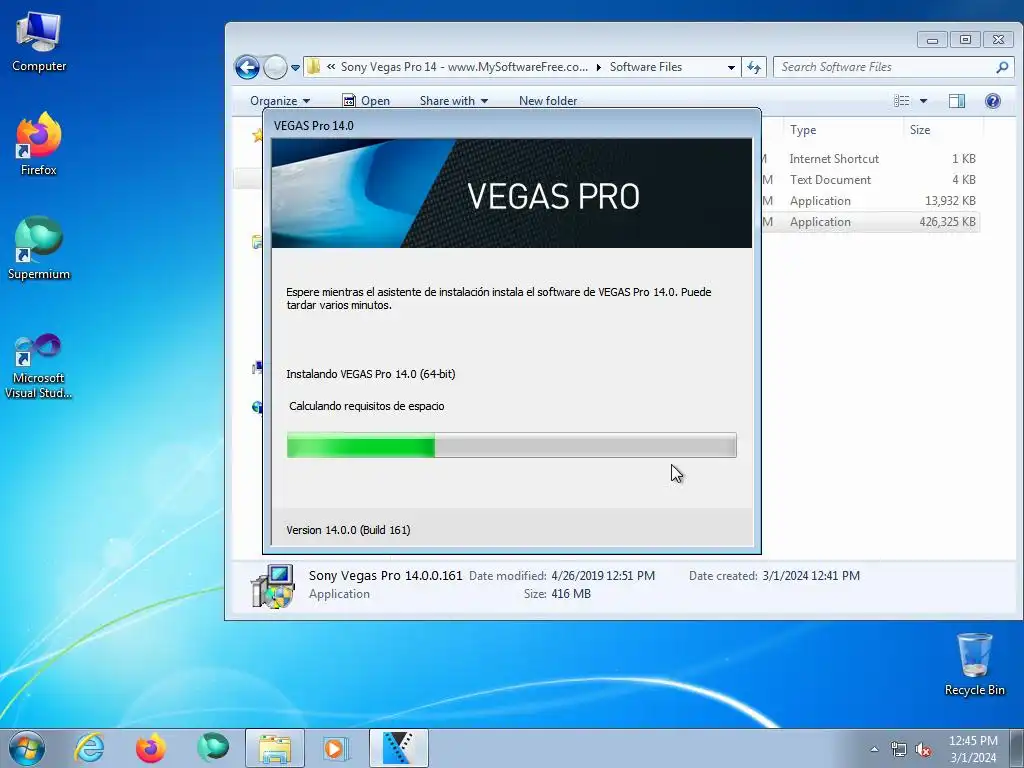Click the Software Files breadcrumb segment

click(645, 67)
